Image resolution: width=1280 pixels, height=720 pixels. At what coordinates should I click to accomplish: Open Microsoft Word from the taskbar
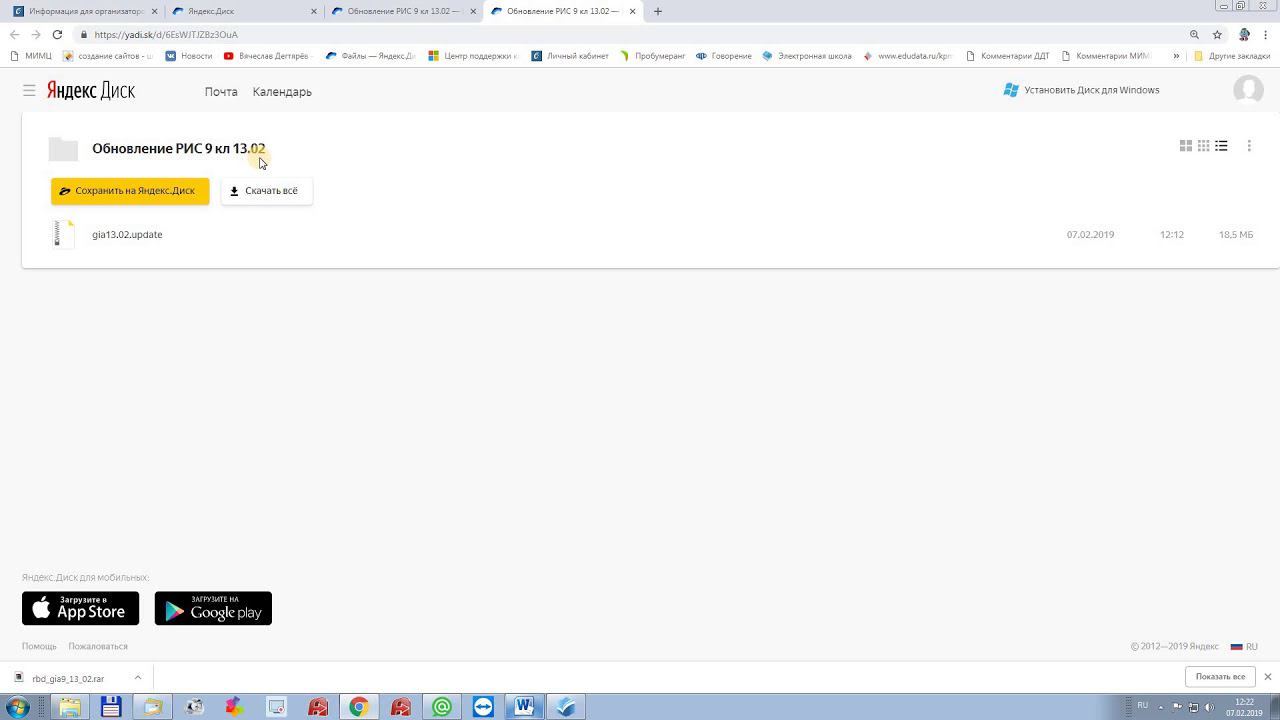coord(524,707)
